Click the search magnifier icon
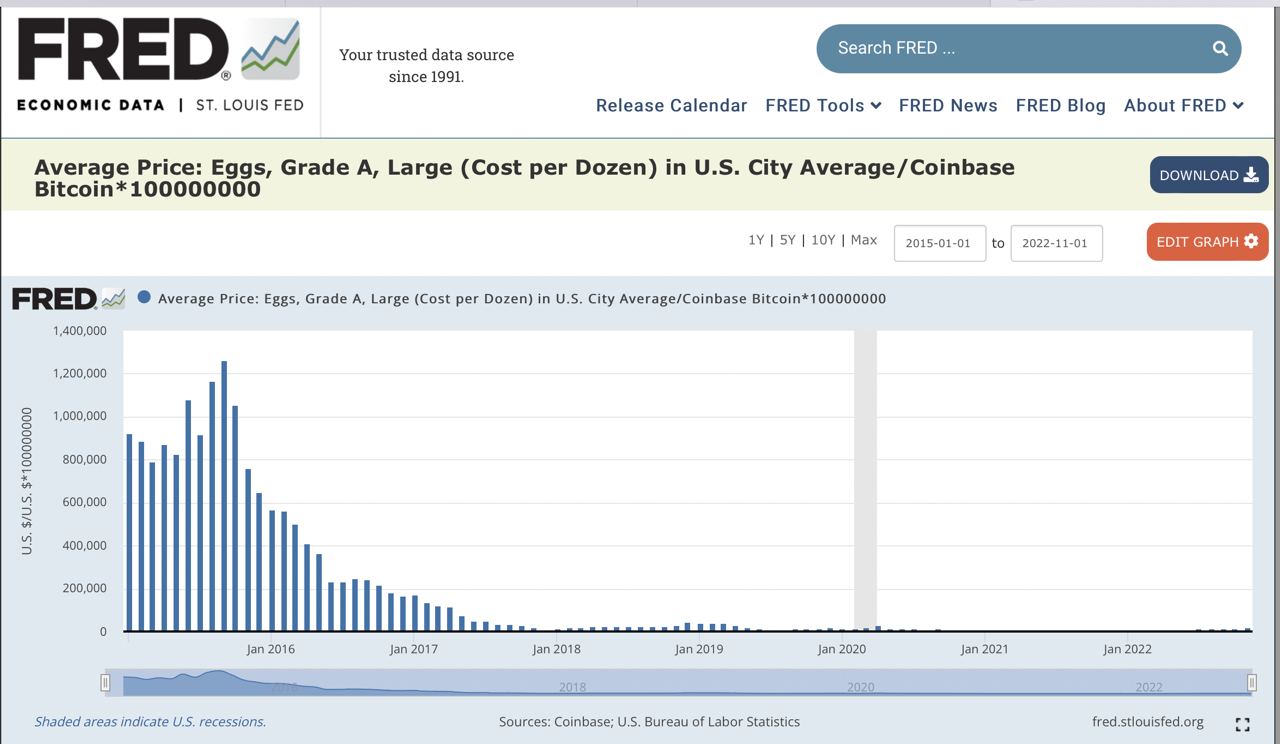This screenshot has width=1280, height=744. click(1220, 48)
